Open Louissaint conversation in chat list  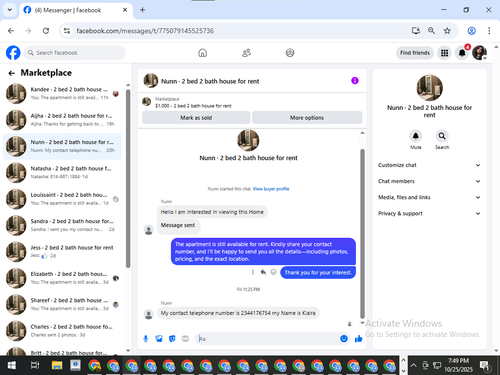[x=62, y=199]
